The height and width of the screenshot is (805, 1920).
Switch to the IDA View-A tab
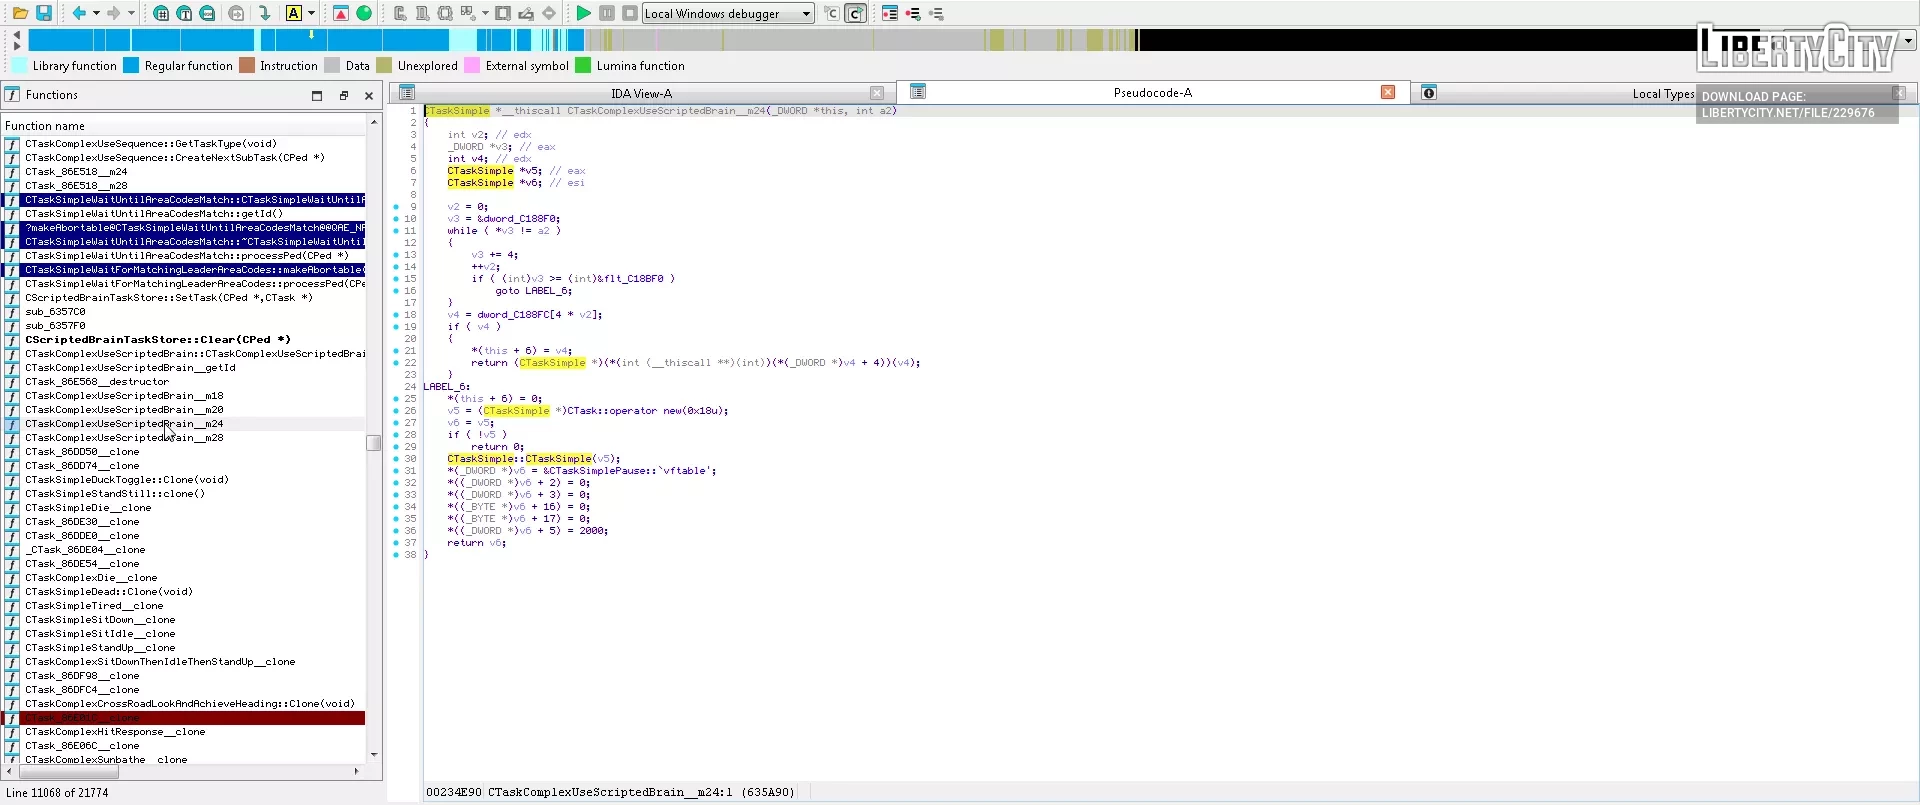tap(641, 93)
